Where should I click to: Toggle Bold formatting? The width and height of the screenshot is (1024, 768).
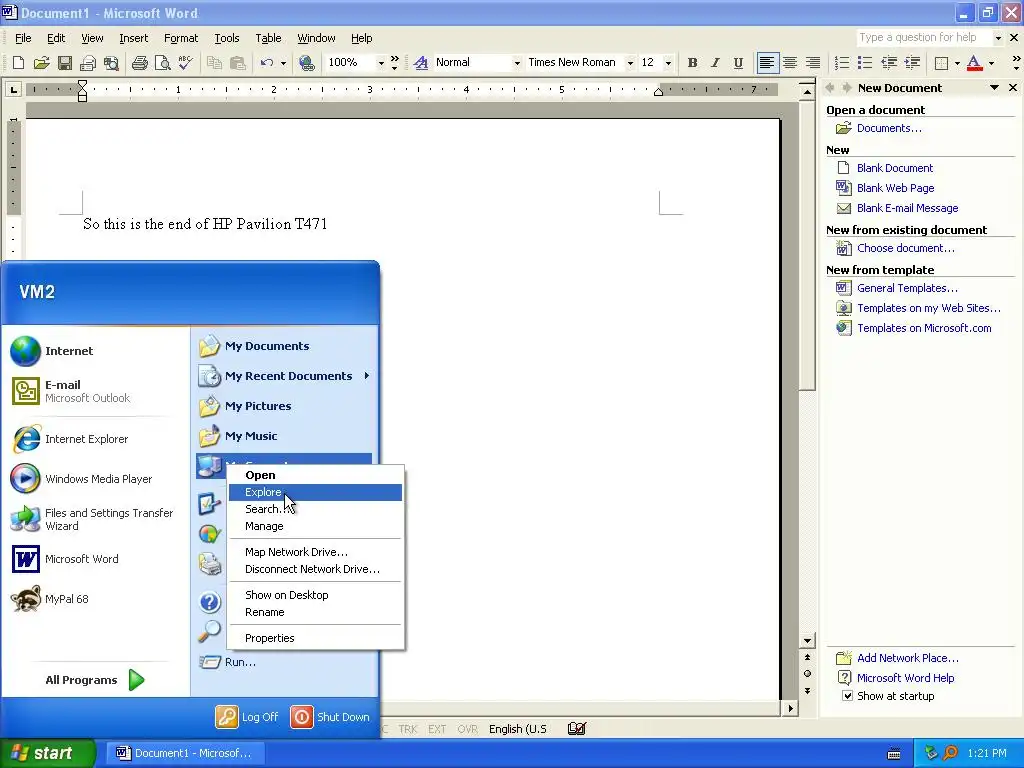[692, 63]
